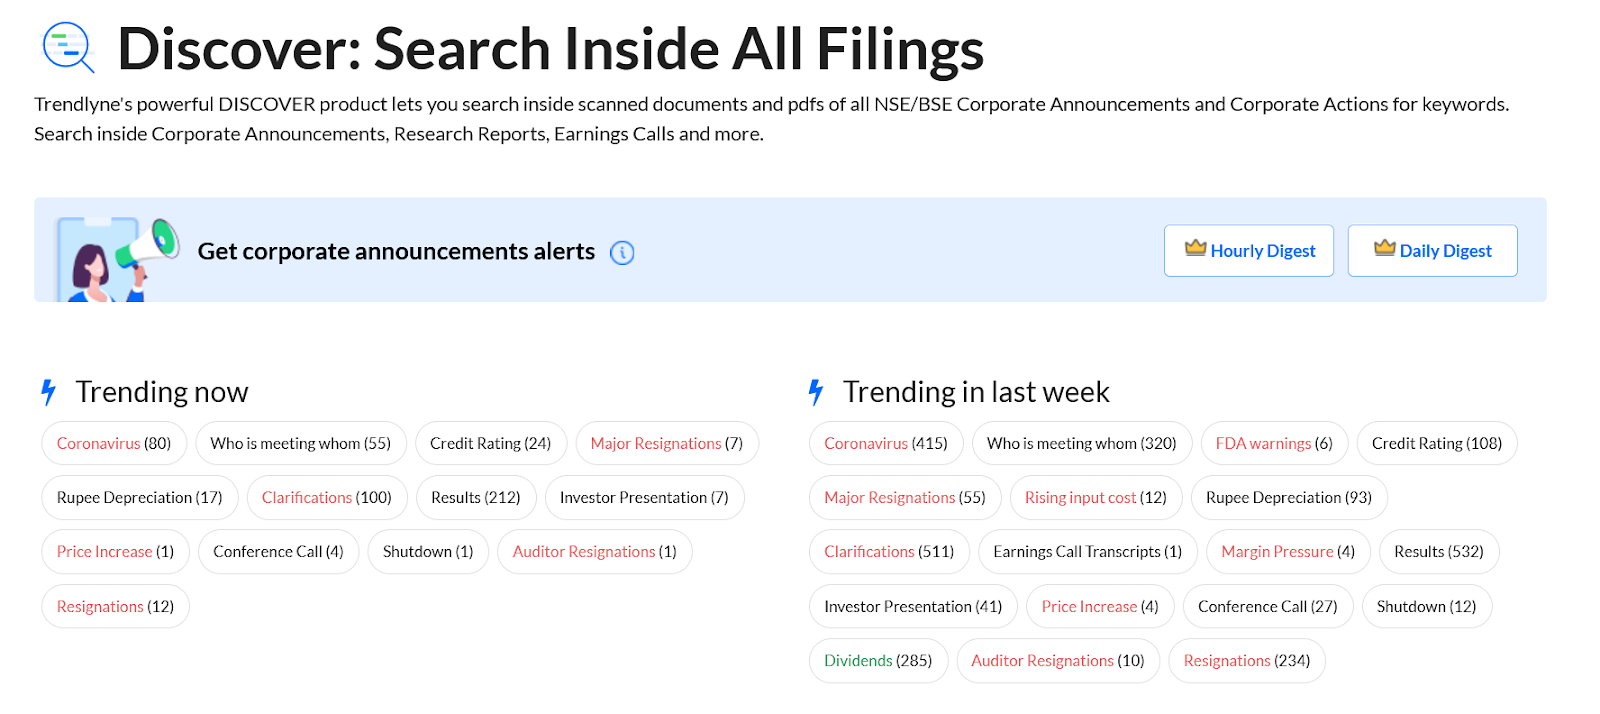1600x714 pixels.
Task: Open the Results (532) tag
Action: click(x=1439, y=551)
